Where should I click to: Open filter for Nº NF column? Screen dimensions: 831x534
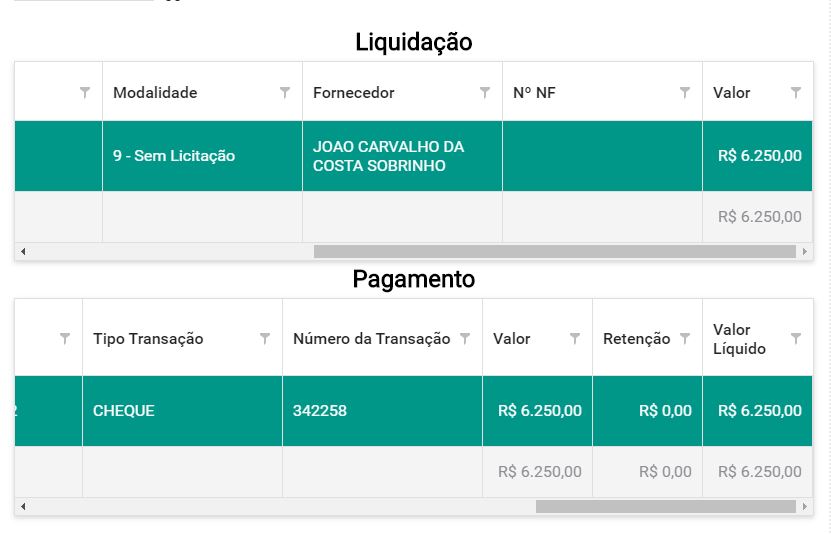[685, 93]
